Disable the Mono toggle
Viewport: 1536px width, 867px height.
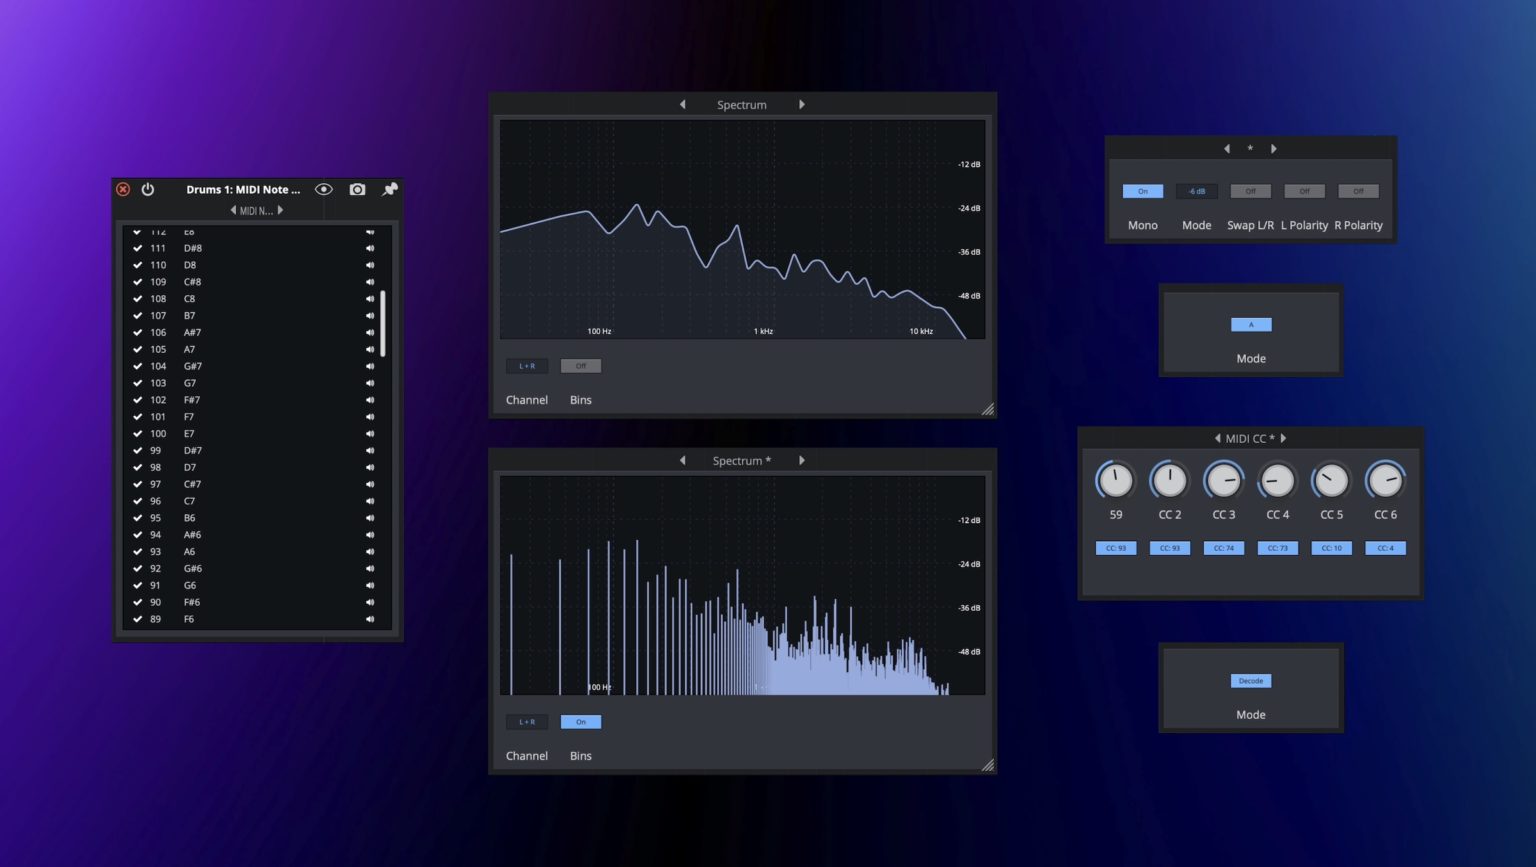click(1143, 191)
